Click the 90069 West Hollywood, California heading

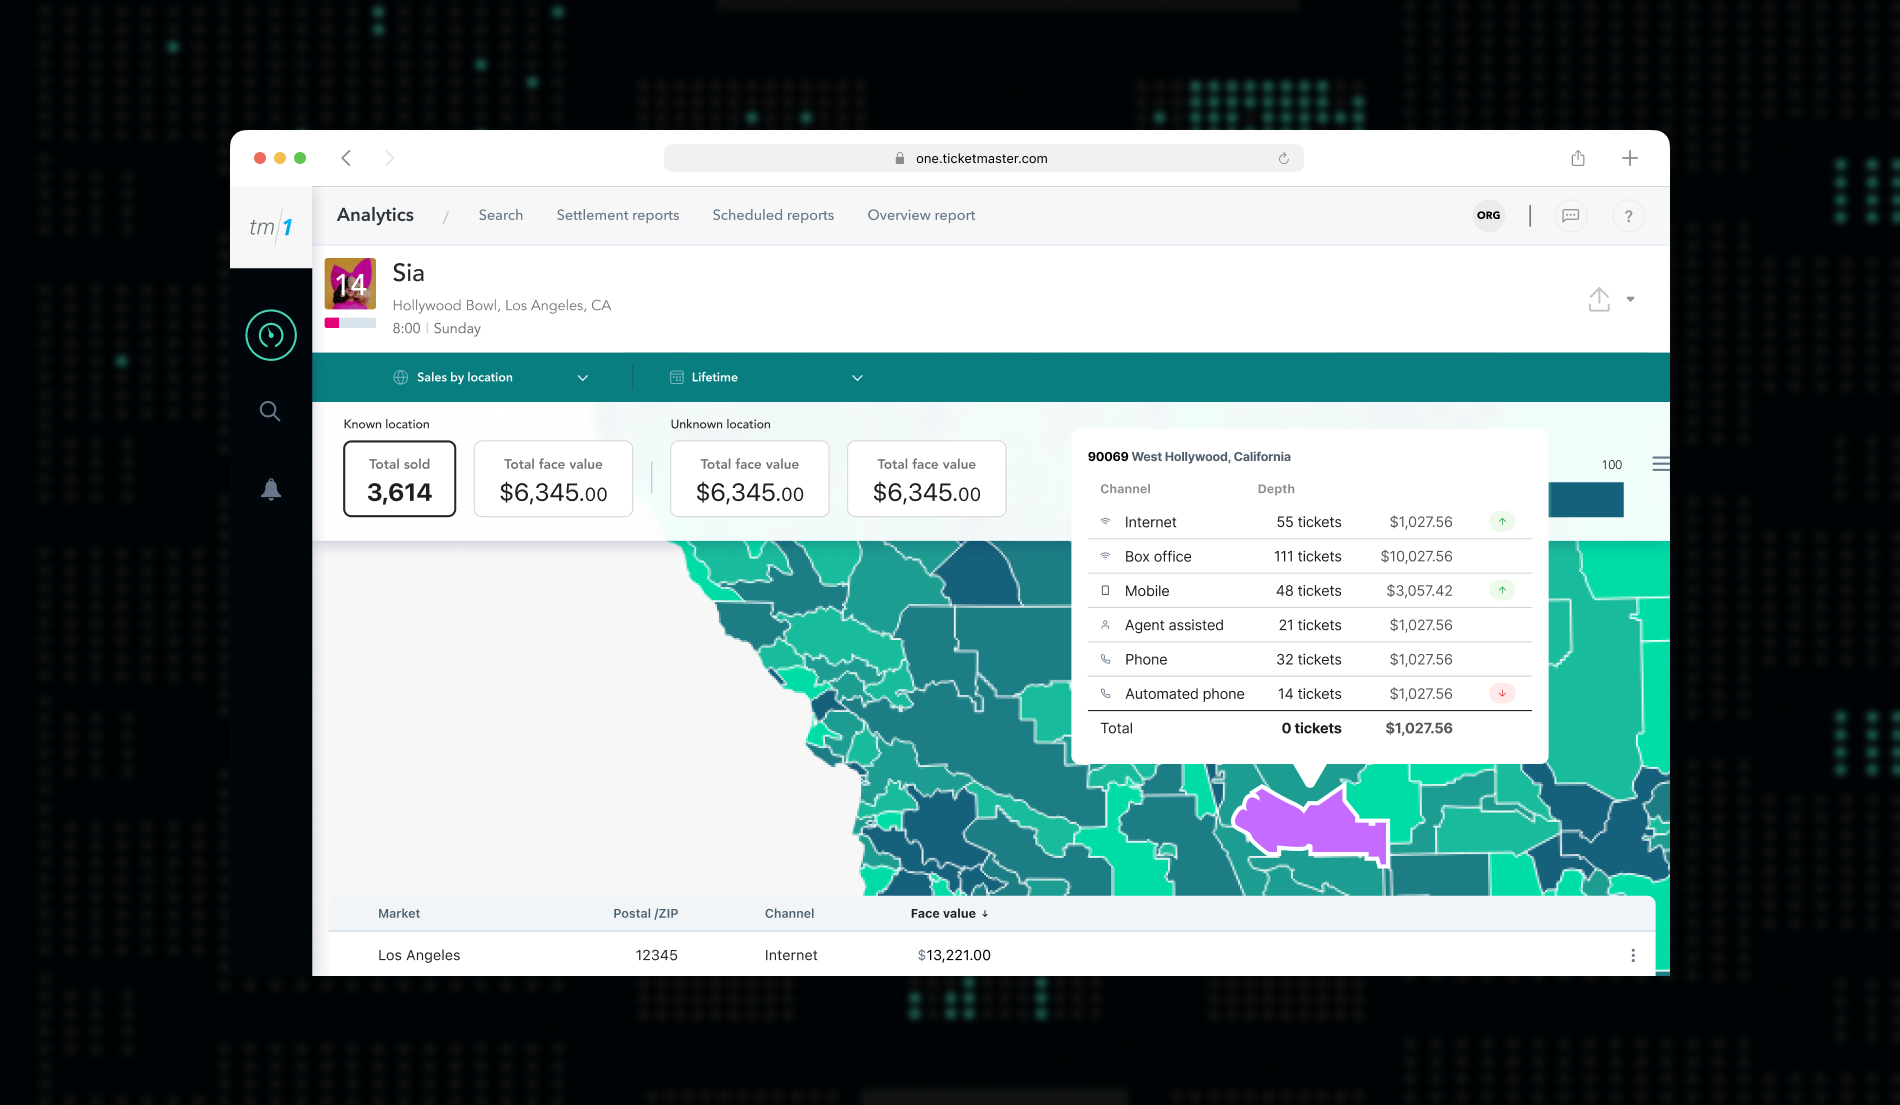coord(1189,456)
